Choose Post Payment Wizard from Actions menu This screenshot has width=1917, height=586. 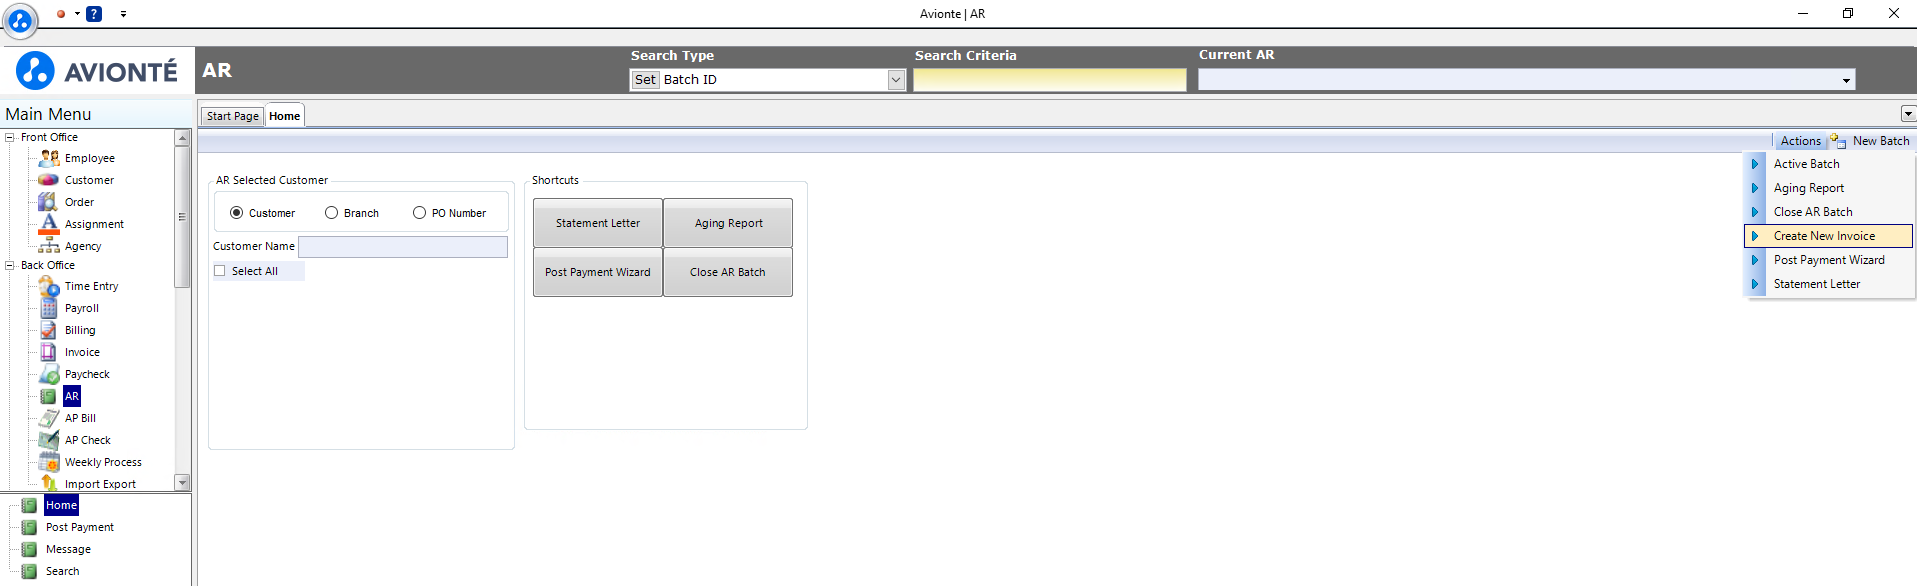(x=1829, y=260)
